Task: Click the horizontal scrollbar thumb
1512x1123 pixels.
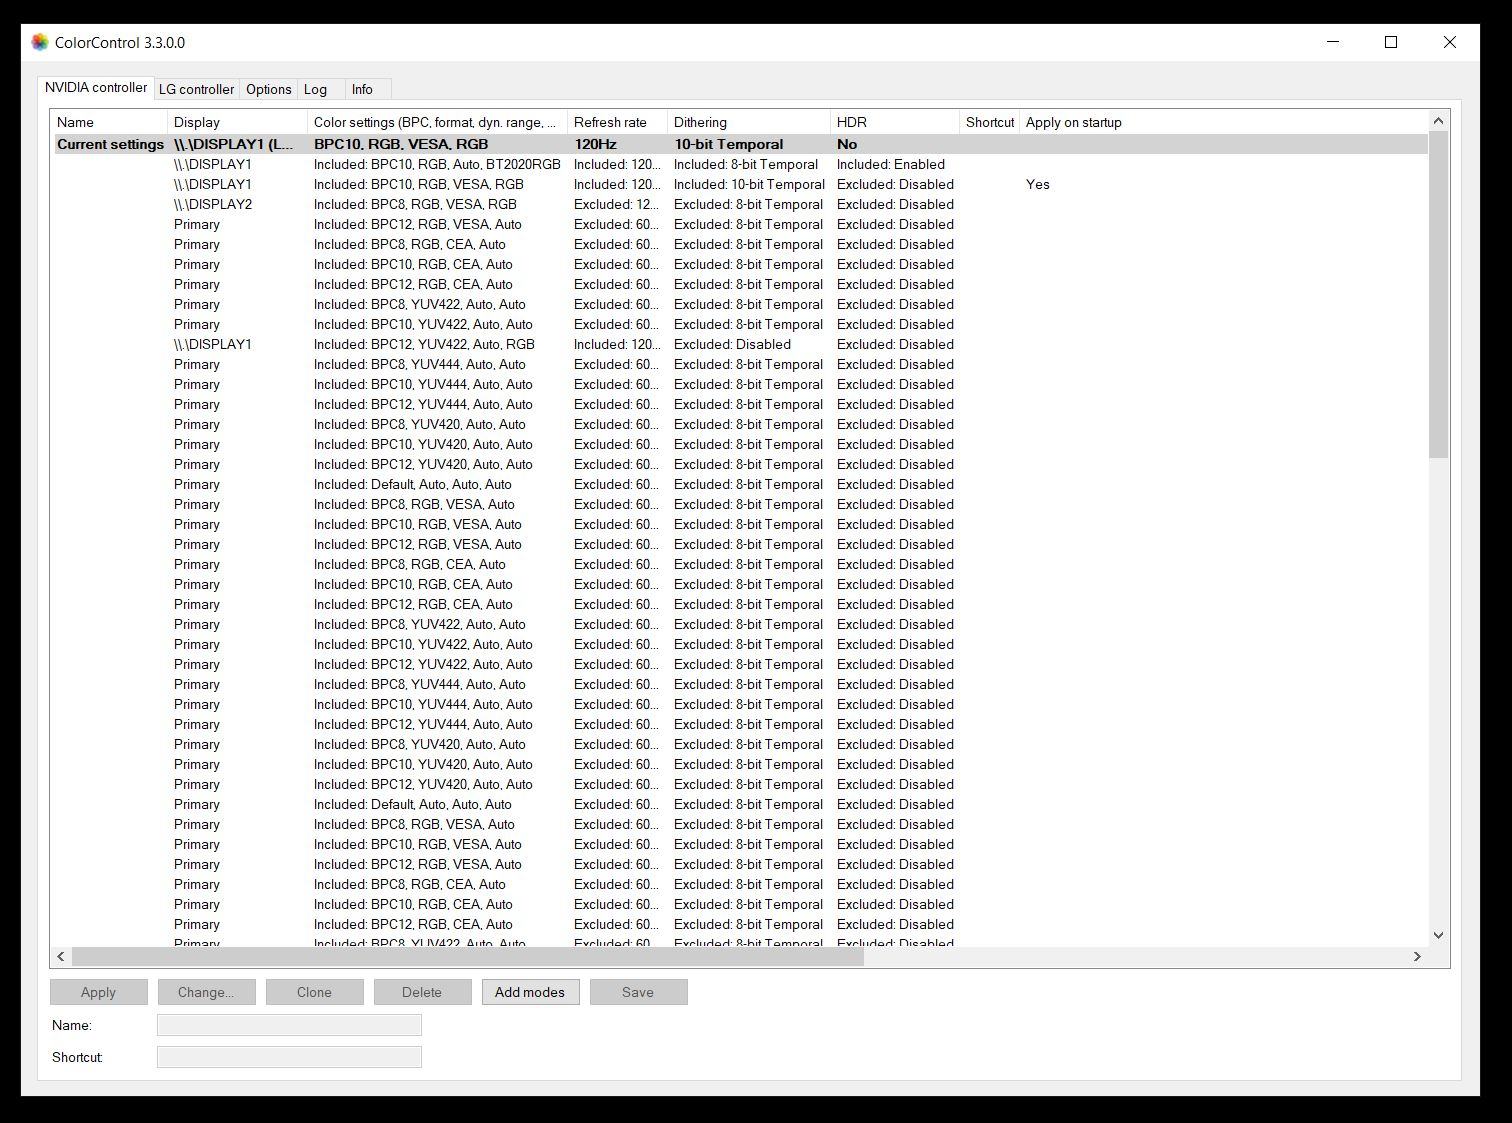Action: click(467, 956)
